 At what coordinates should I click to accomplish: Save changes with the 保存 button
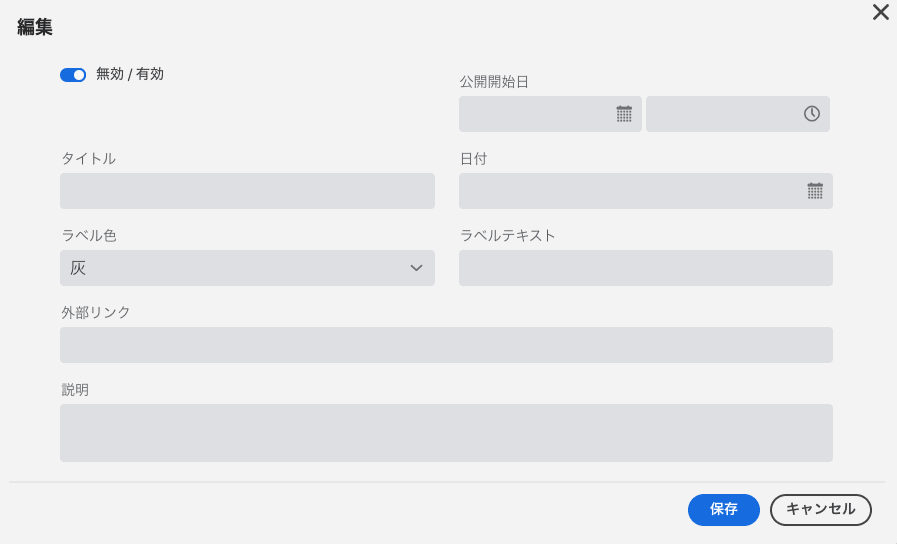(724, 510)
